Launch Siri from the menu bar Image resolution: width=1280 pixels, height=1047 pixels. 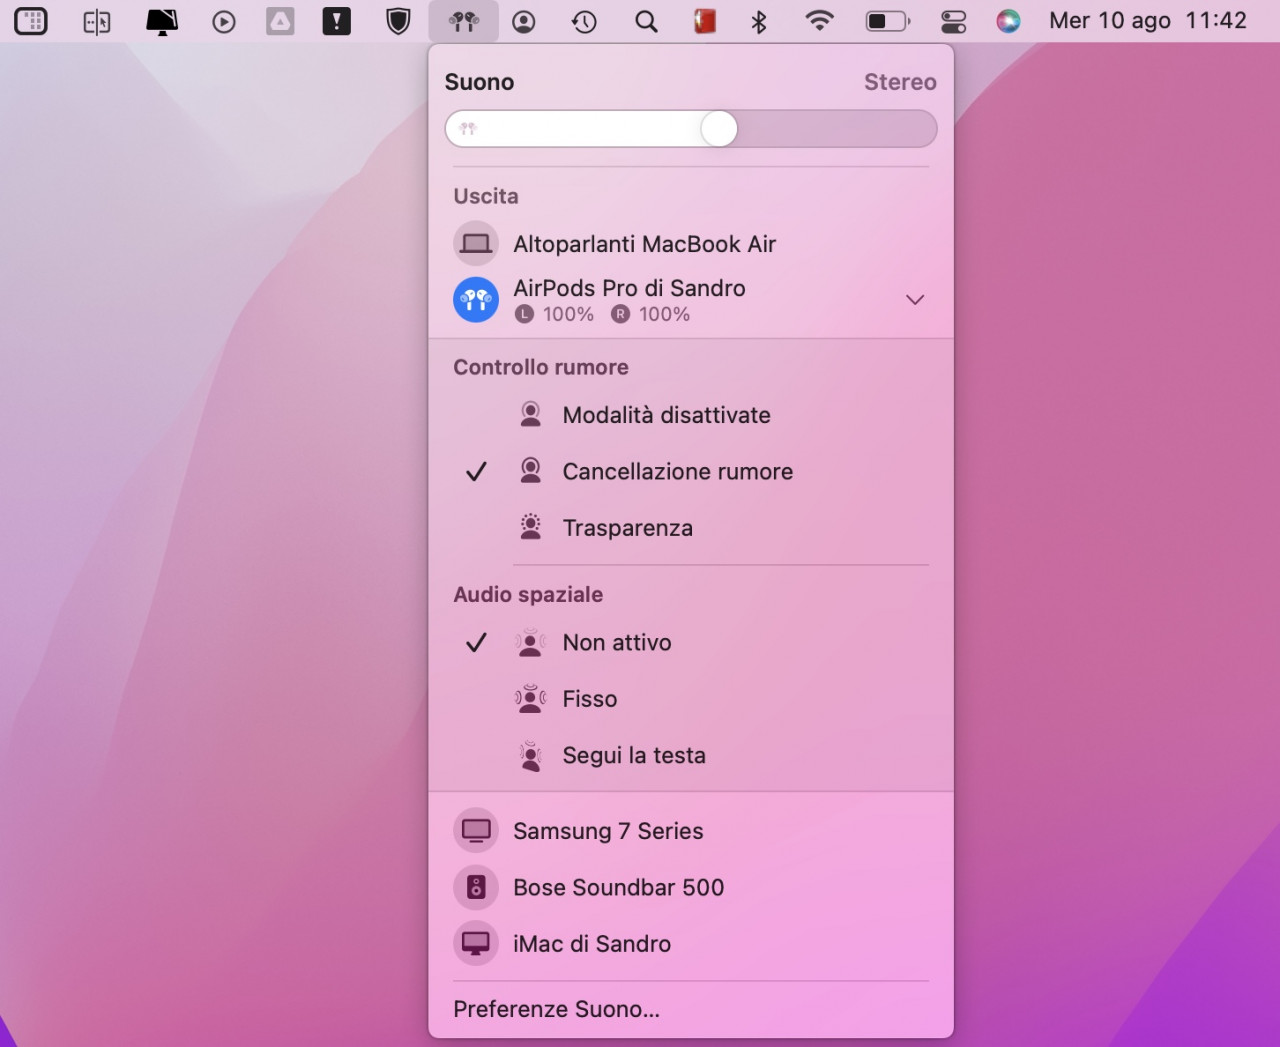(1008, 21)
